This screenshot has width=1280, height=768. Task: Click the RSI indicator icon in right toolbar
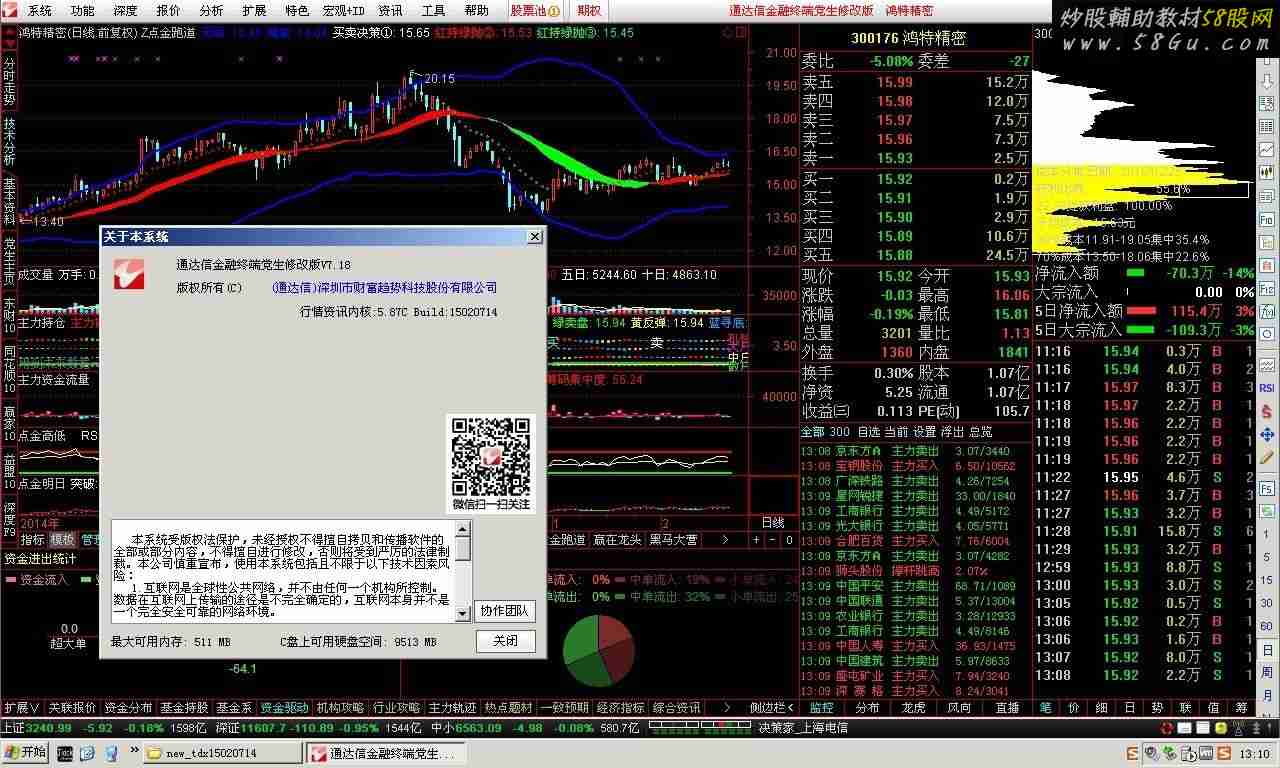(x=1266, y=388)
